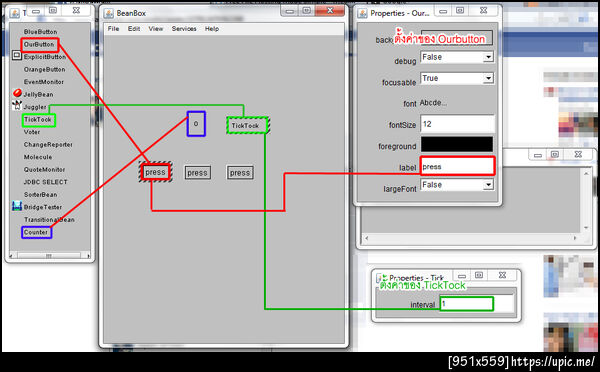Select SorterBean in the ToolBox list

click(x=41, y=195)
